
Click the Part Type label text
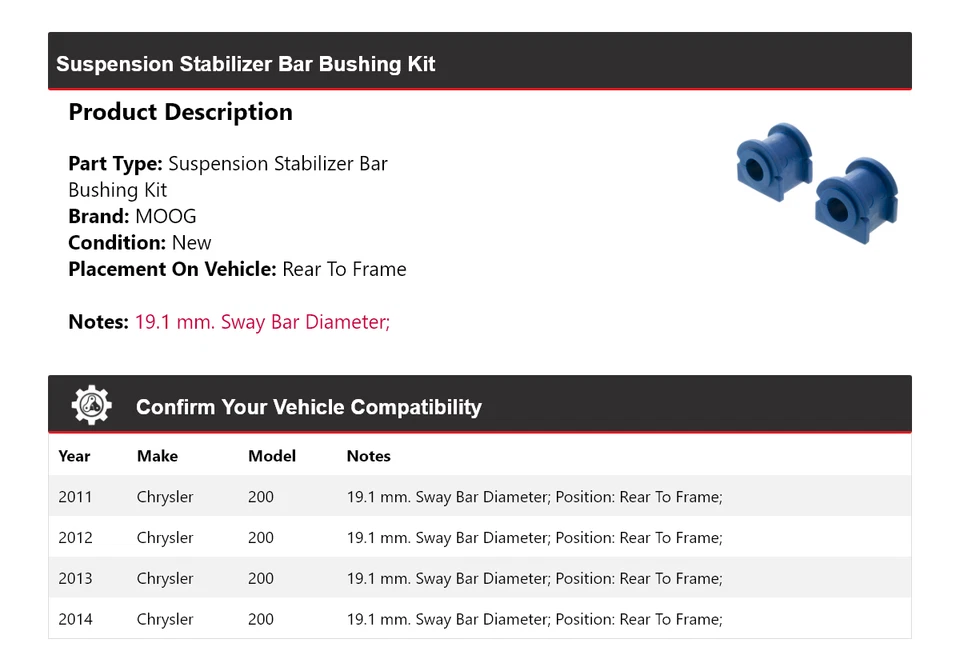coord(115,164)
